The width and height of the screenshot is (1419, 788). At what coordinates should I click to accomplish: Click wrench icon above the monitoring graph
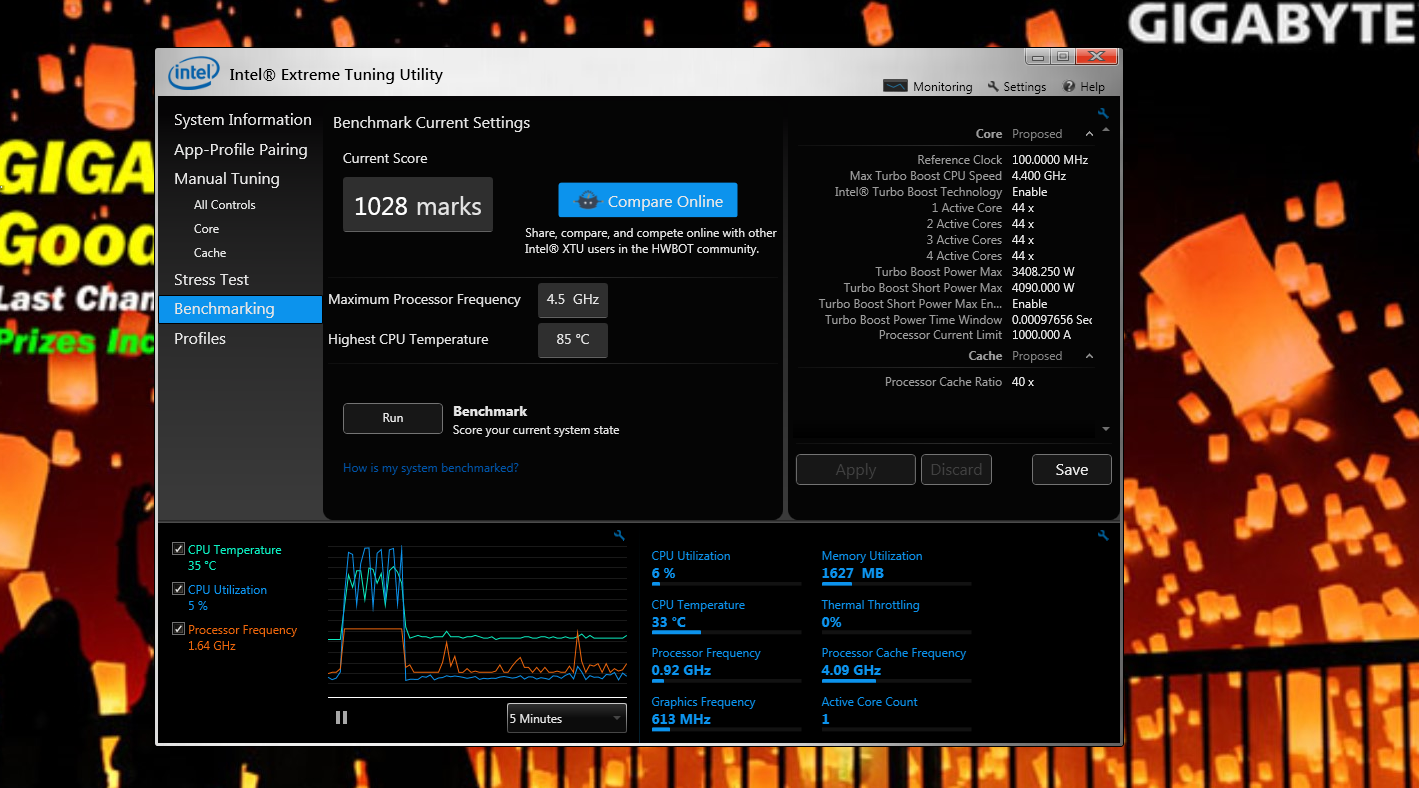(619, 536)
